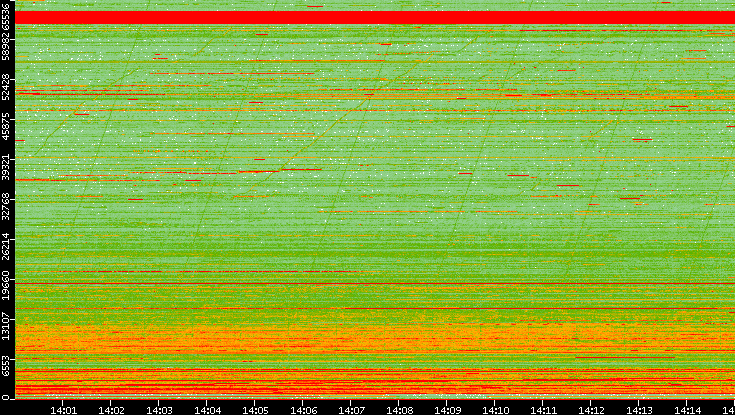This screenshot has width=735, height=415.
Task: Click the 26214 vertical axis label
Action: tap(5, 246)
